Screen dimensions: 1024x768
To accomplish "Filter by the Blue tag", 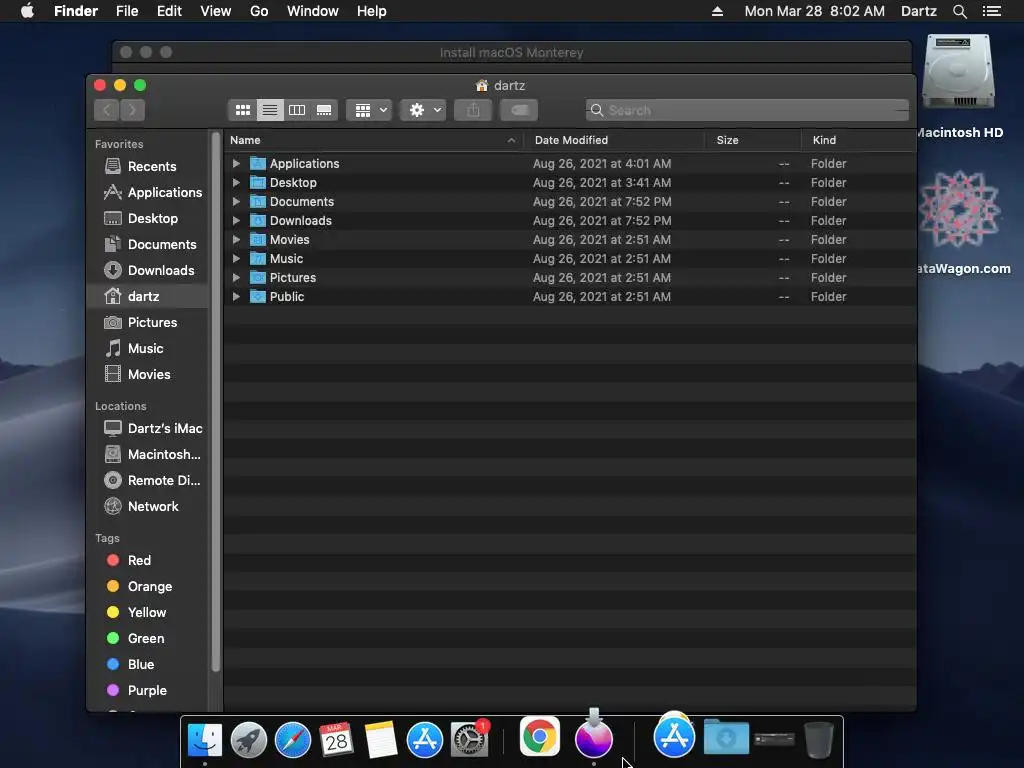I will coord(149,664).
